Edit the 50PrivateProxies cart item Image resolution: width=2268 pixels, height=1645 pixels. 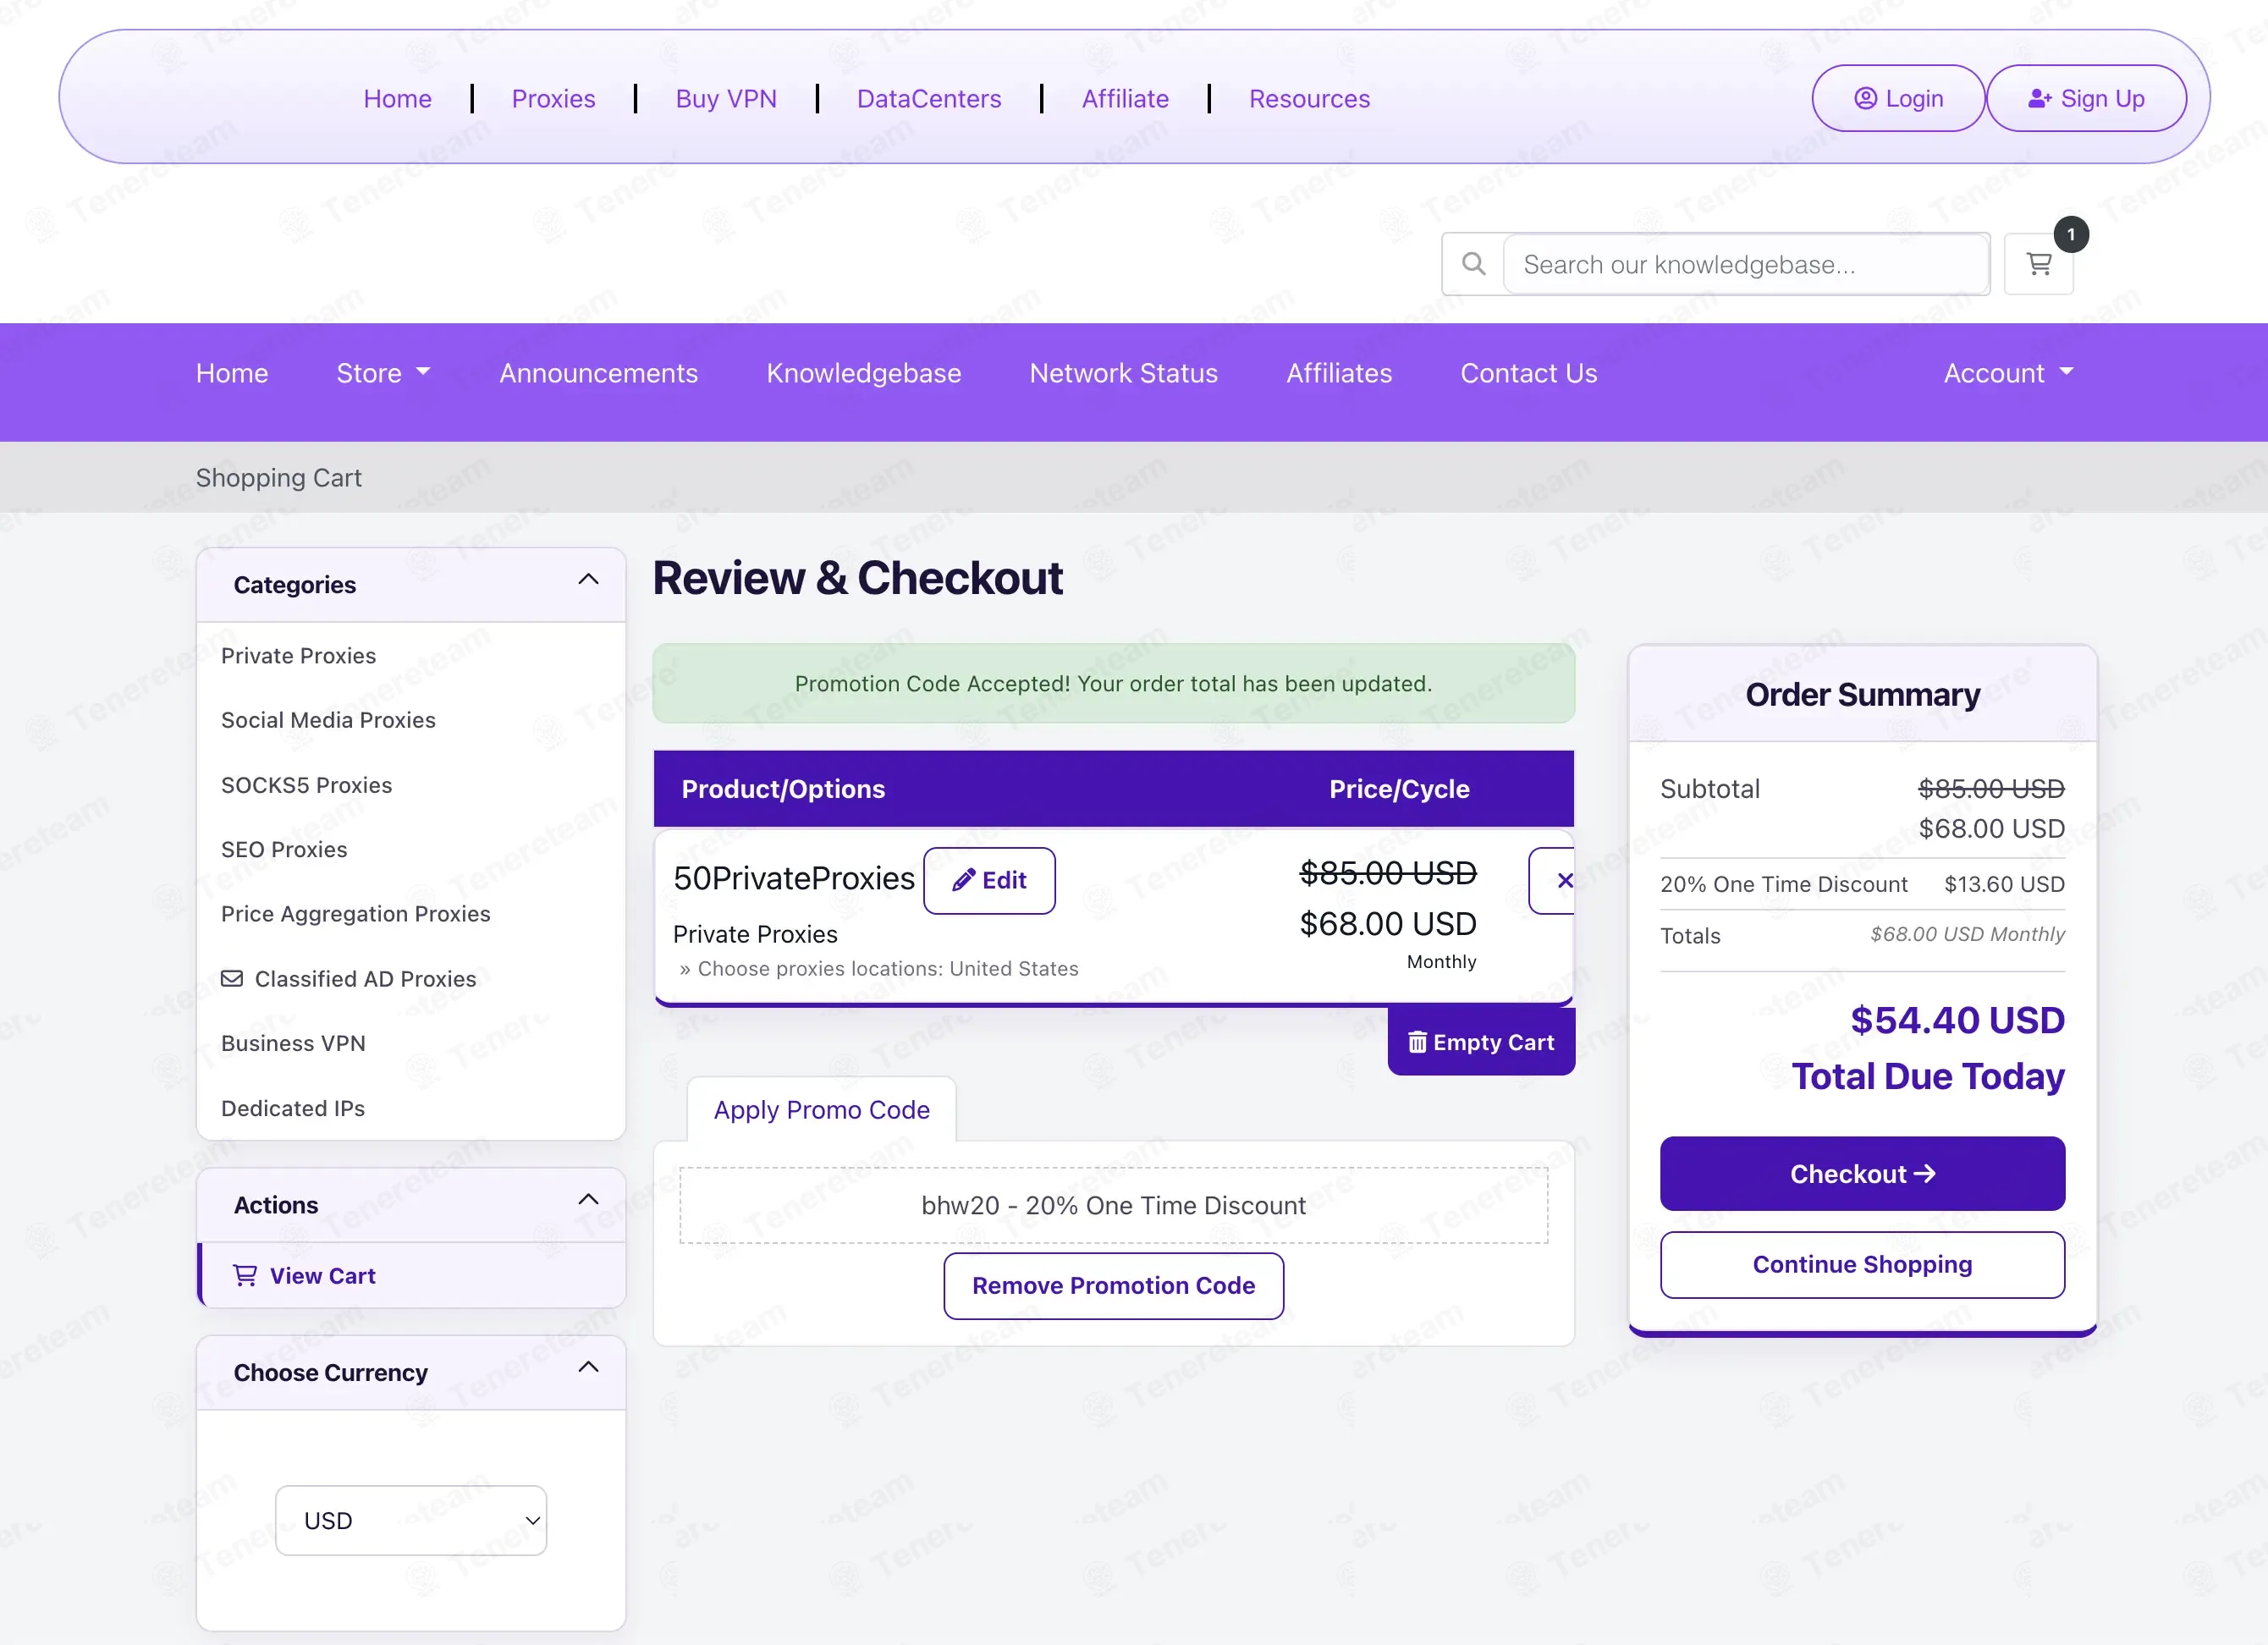(989, 880)
